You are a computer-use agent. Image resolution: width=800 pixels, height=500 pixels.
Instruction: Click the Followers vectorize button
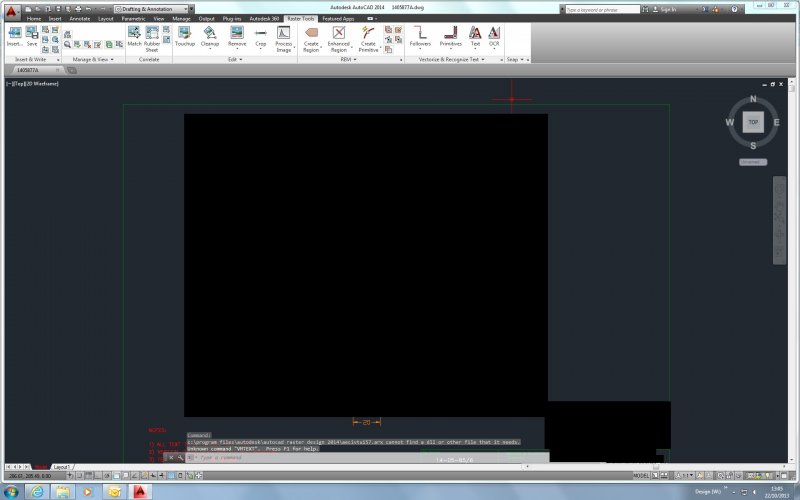[420, 36]
